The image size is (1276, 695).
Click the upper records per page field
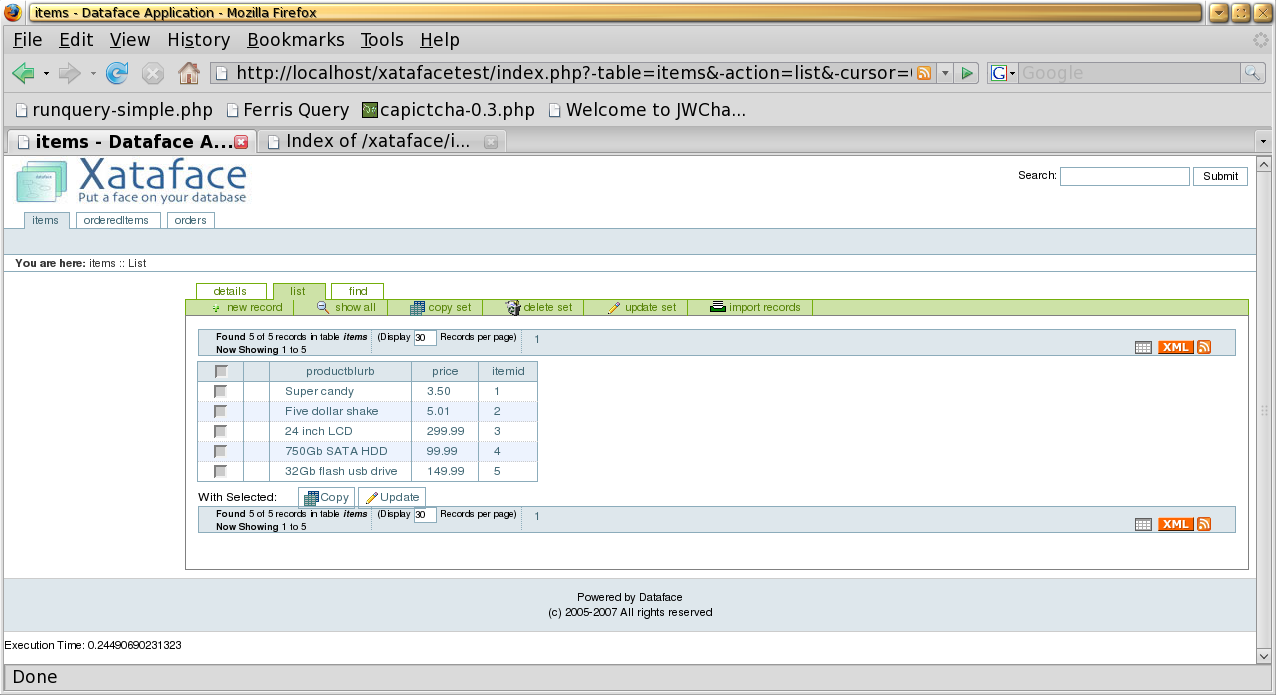pos(424,338)
